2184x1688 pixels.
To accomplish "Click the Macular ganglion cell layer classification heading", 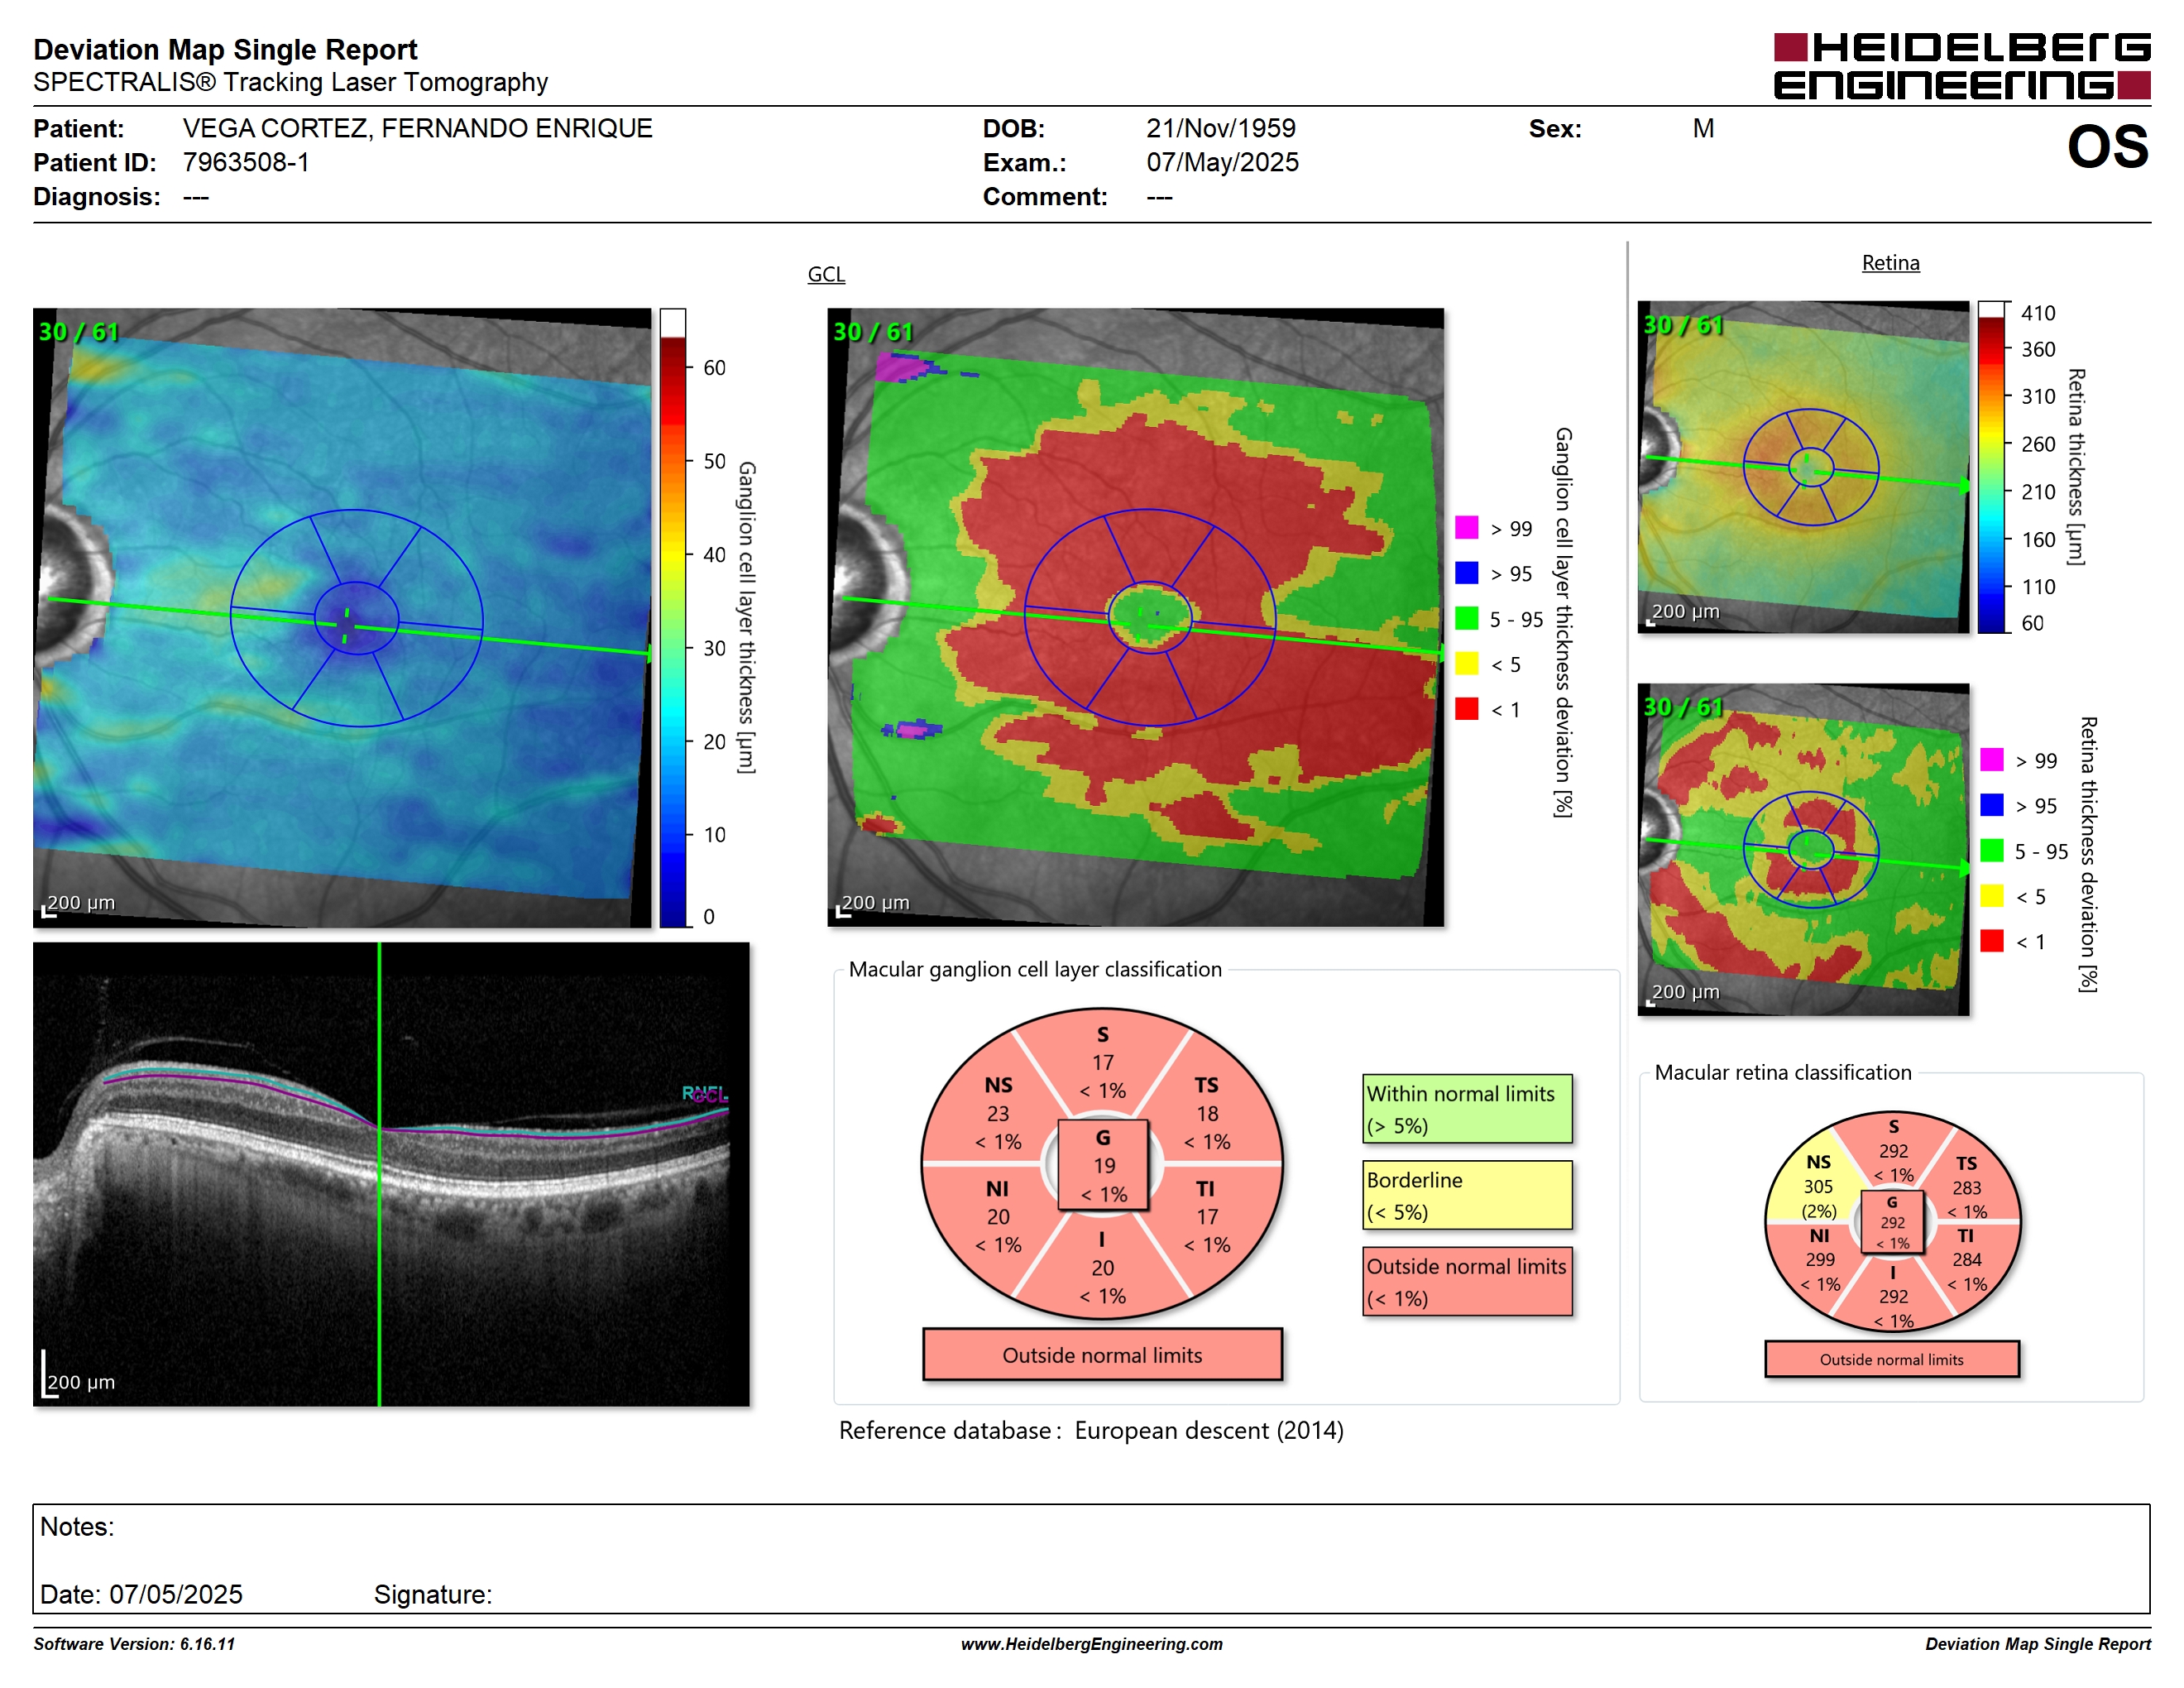I will click(1035, 969).
